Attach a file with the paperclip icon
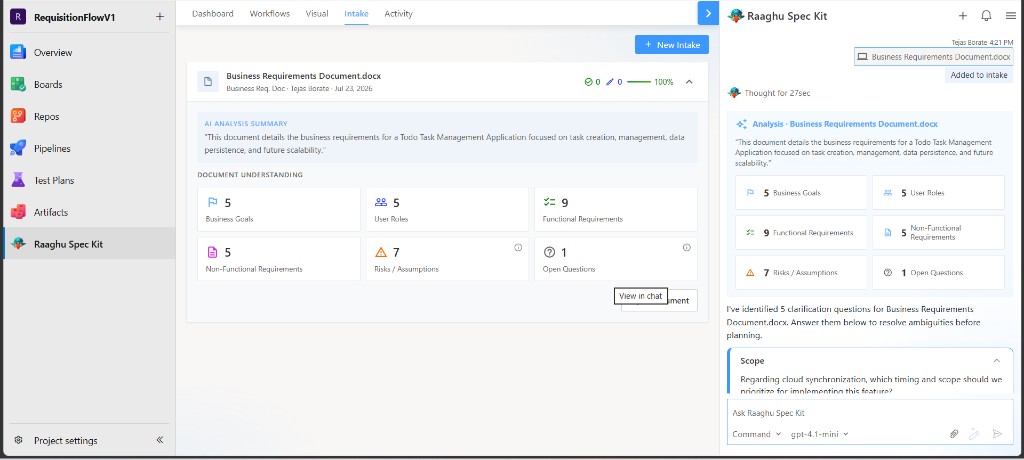1024x460 pixels. 953,434
